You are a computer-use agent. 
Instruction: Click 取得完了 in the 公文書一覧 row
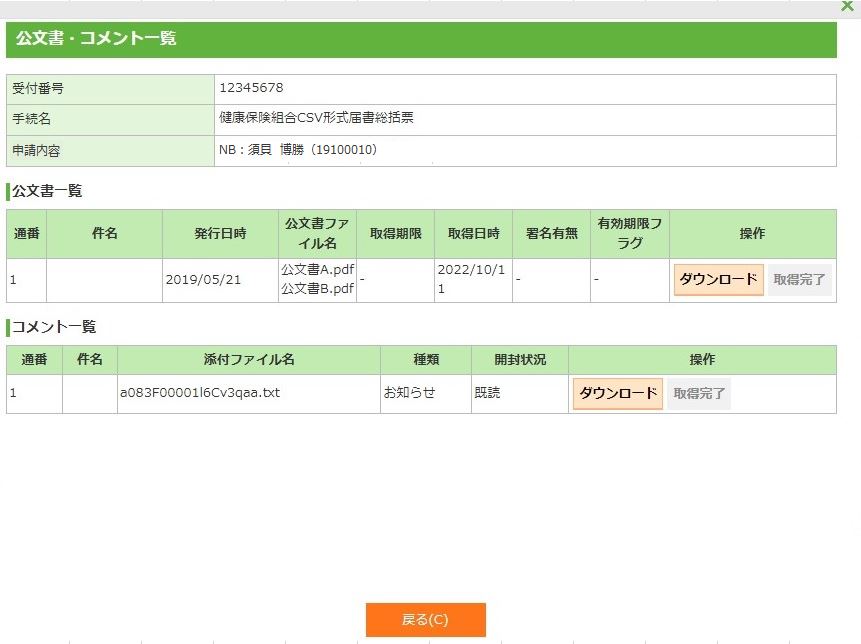[x=799, y=280]
